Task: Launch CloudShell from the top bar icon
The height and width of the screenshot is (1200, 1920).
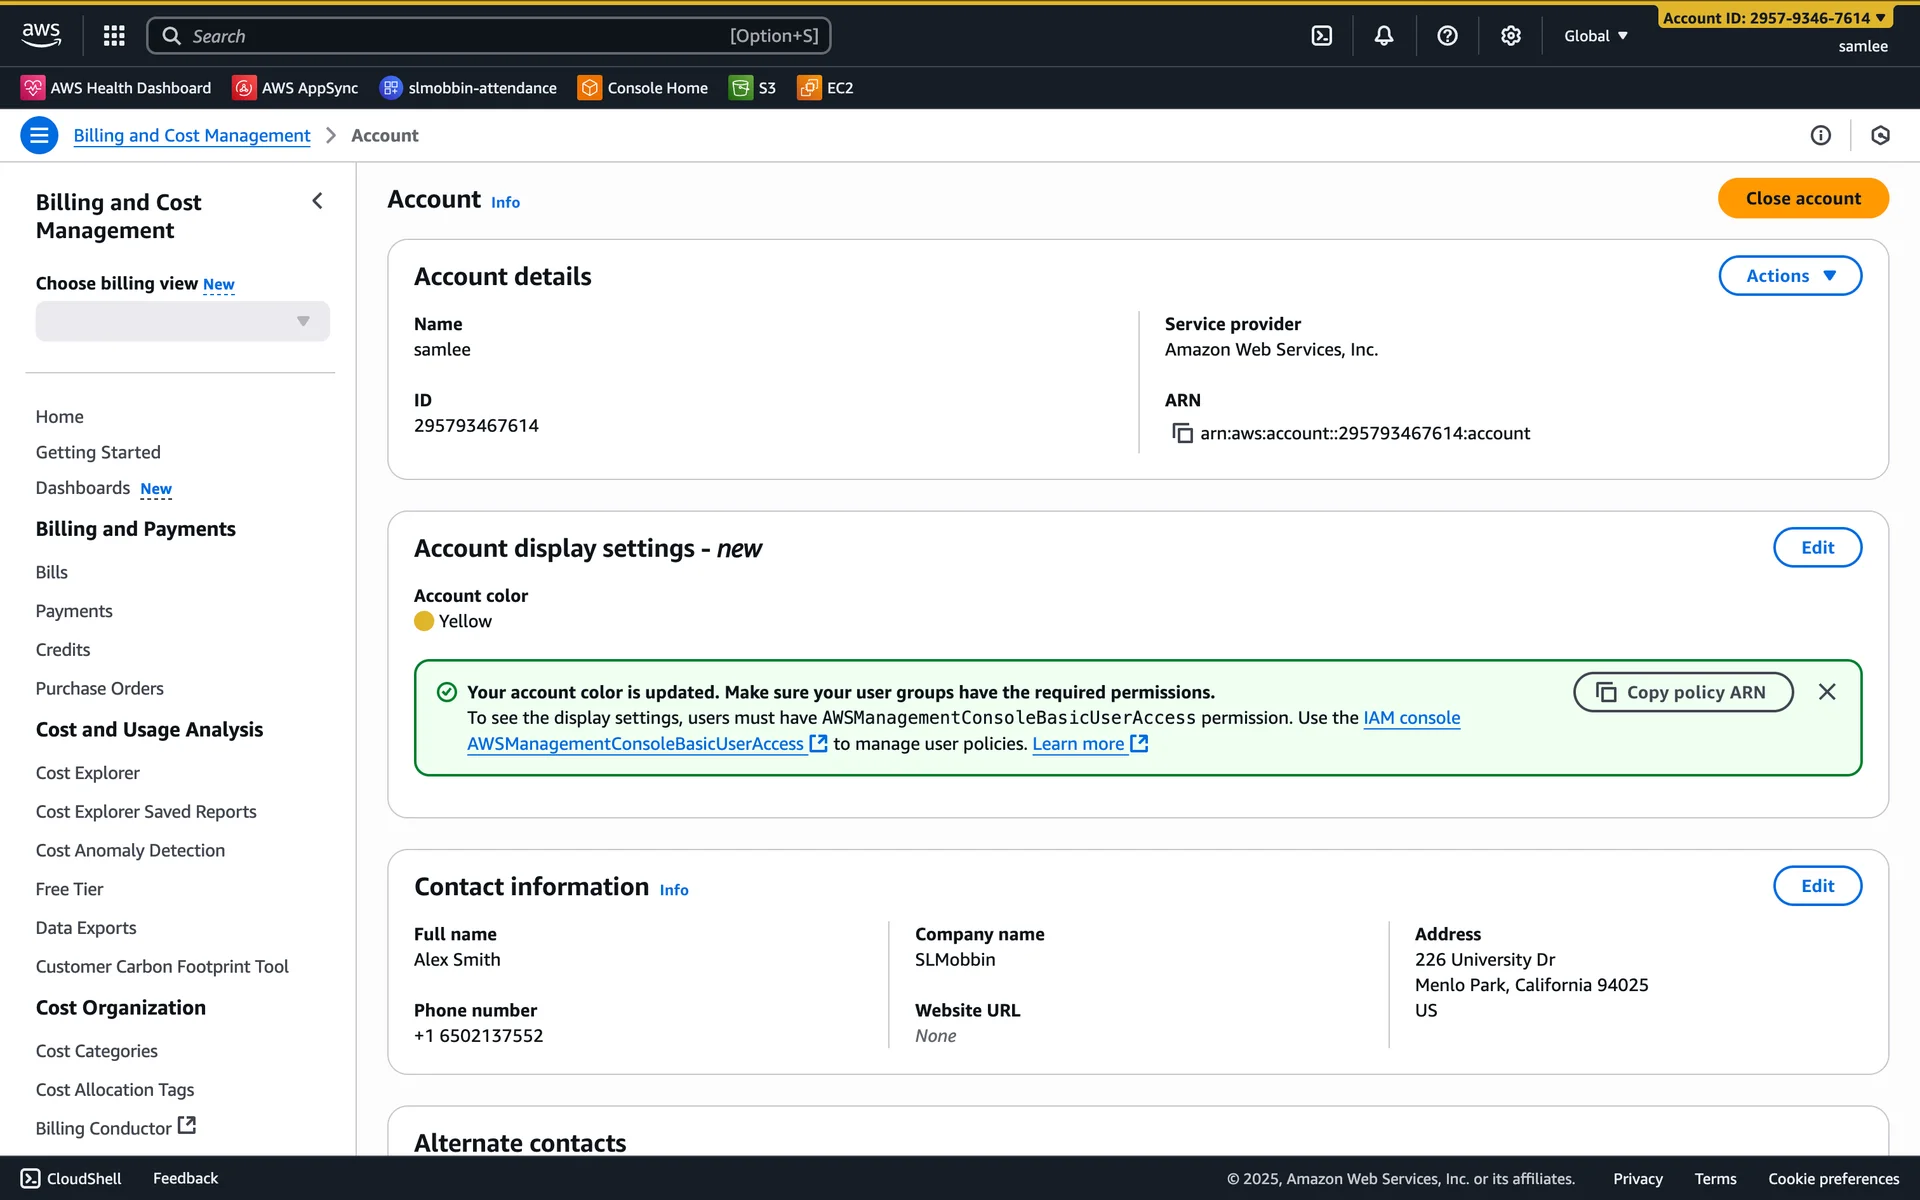Action: (x=1321, y=36)
